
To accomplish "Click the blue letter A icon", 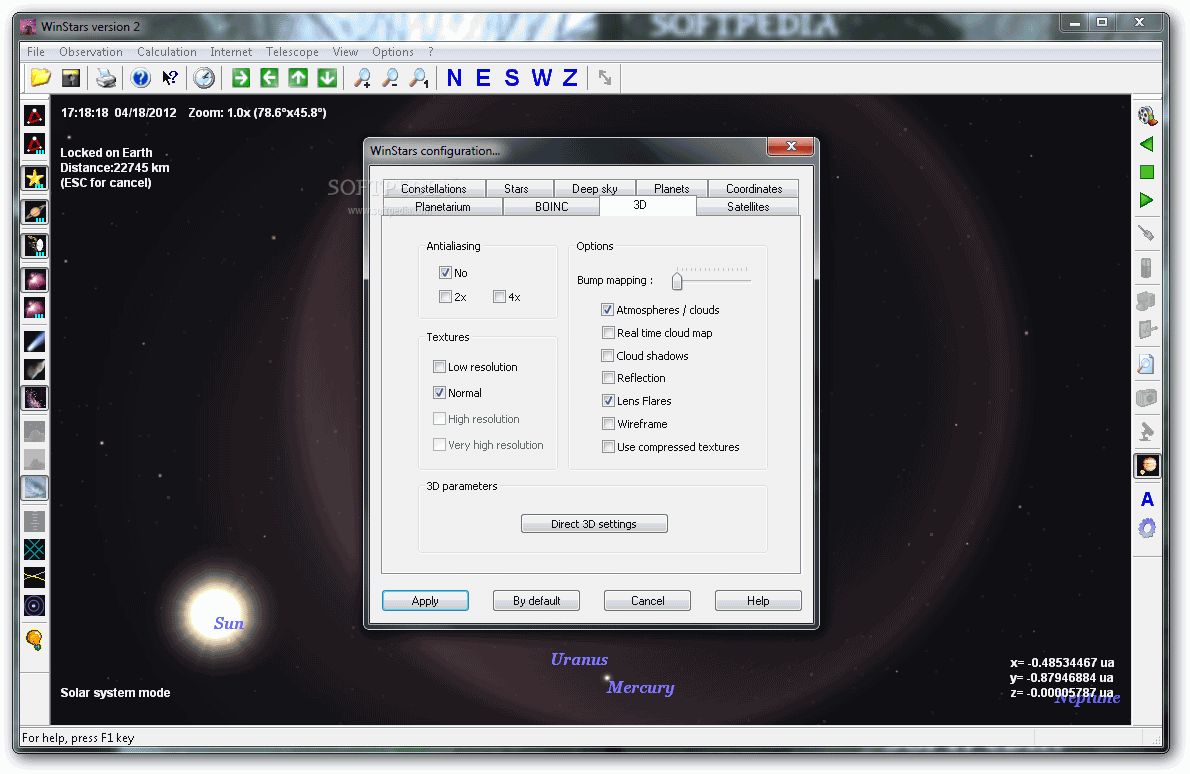I will (x=1147, y=499).
